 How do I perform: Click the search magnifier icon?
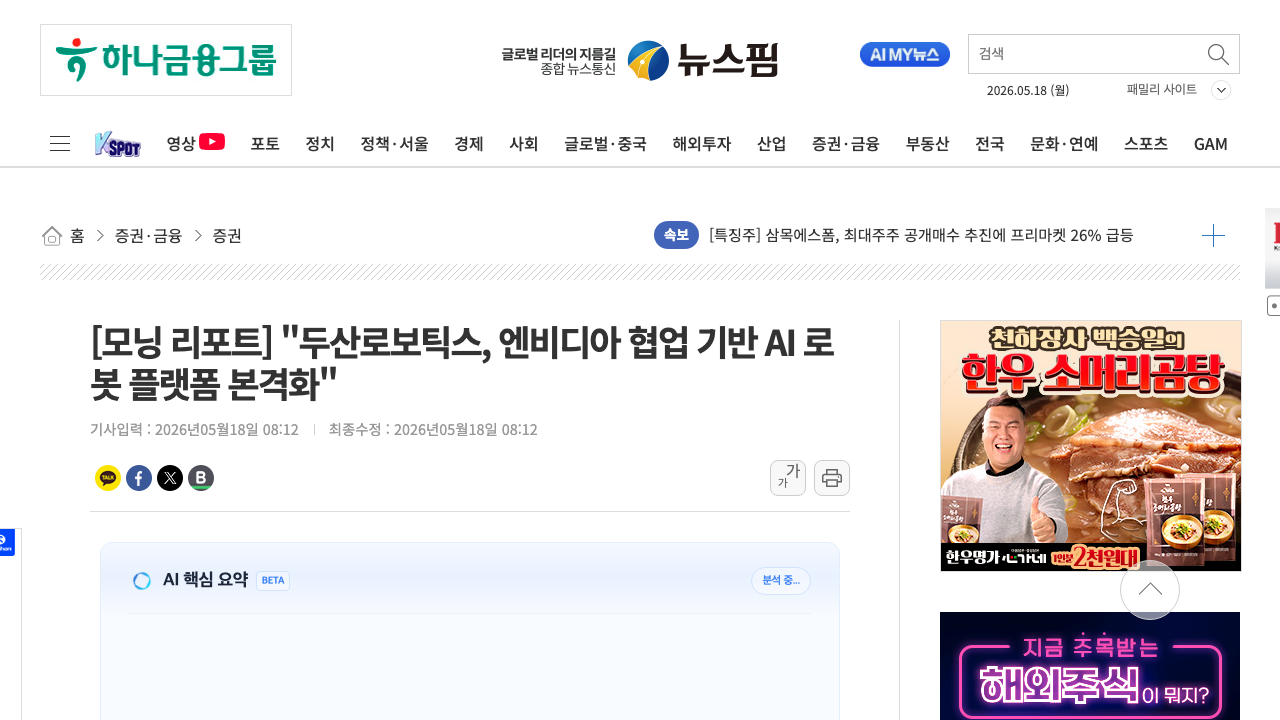tap(1218, 54)
